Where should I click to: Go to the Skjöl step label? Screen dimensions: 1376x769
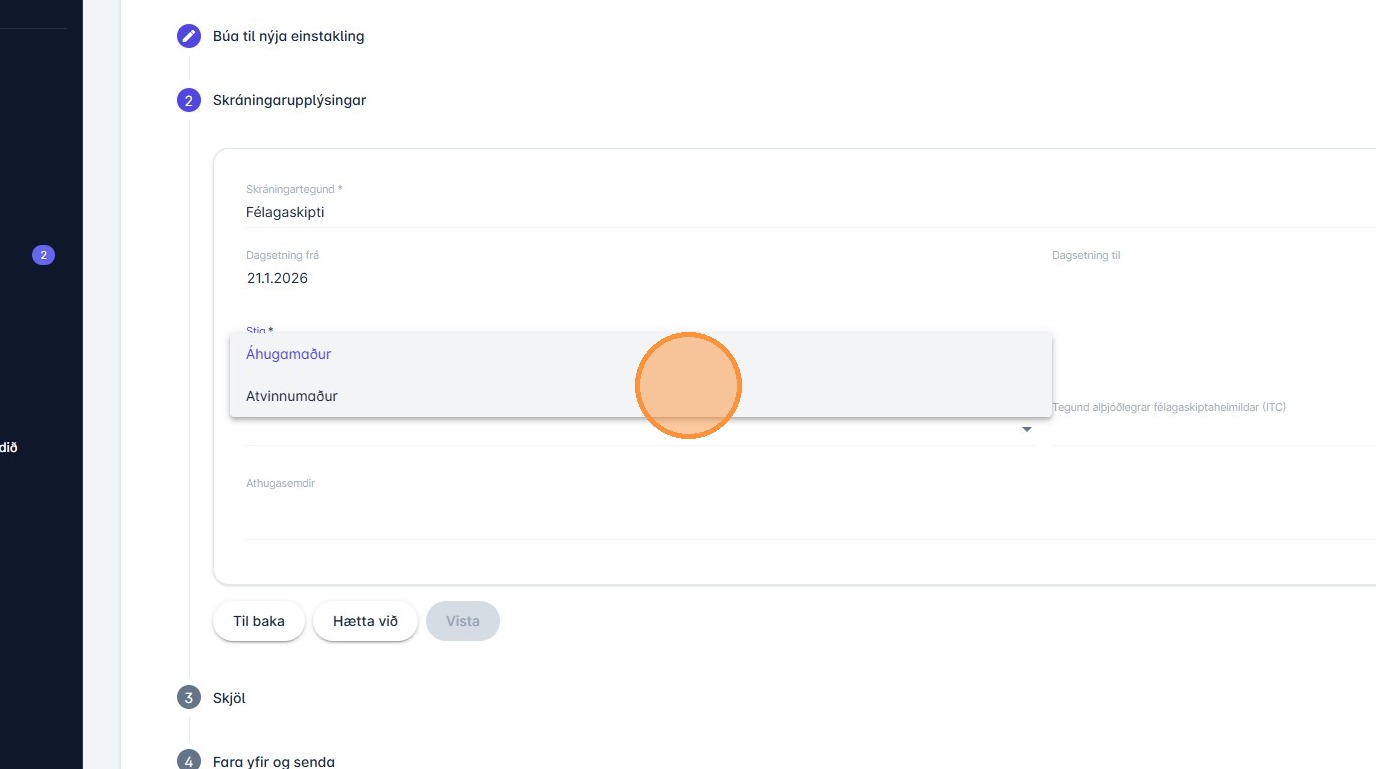[229, 698]
